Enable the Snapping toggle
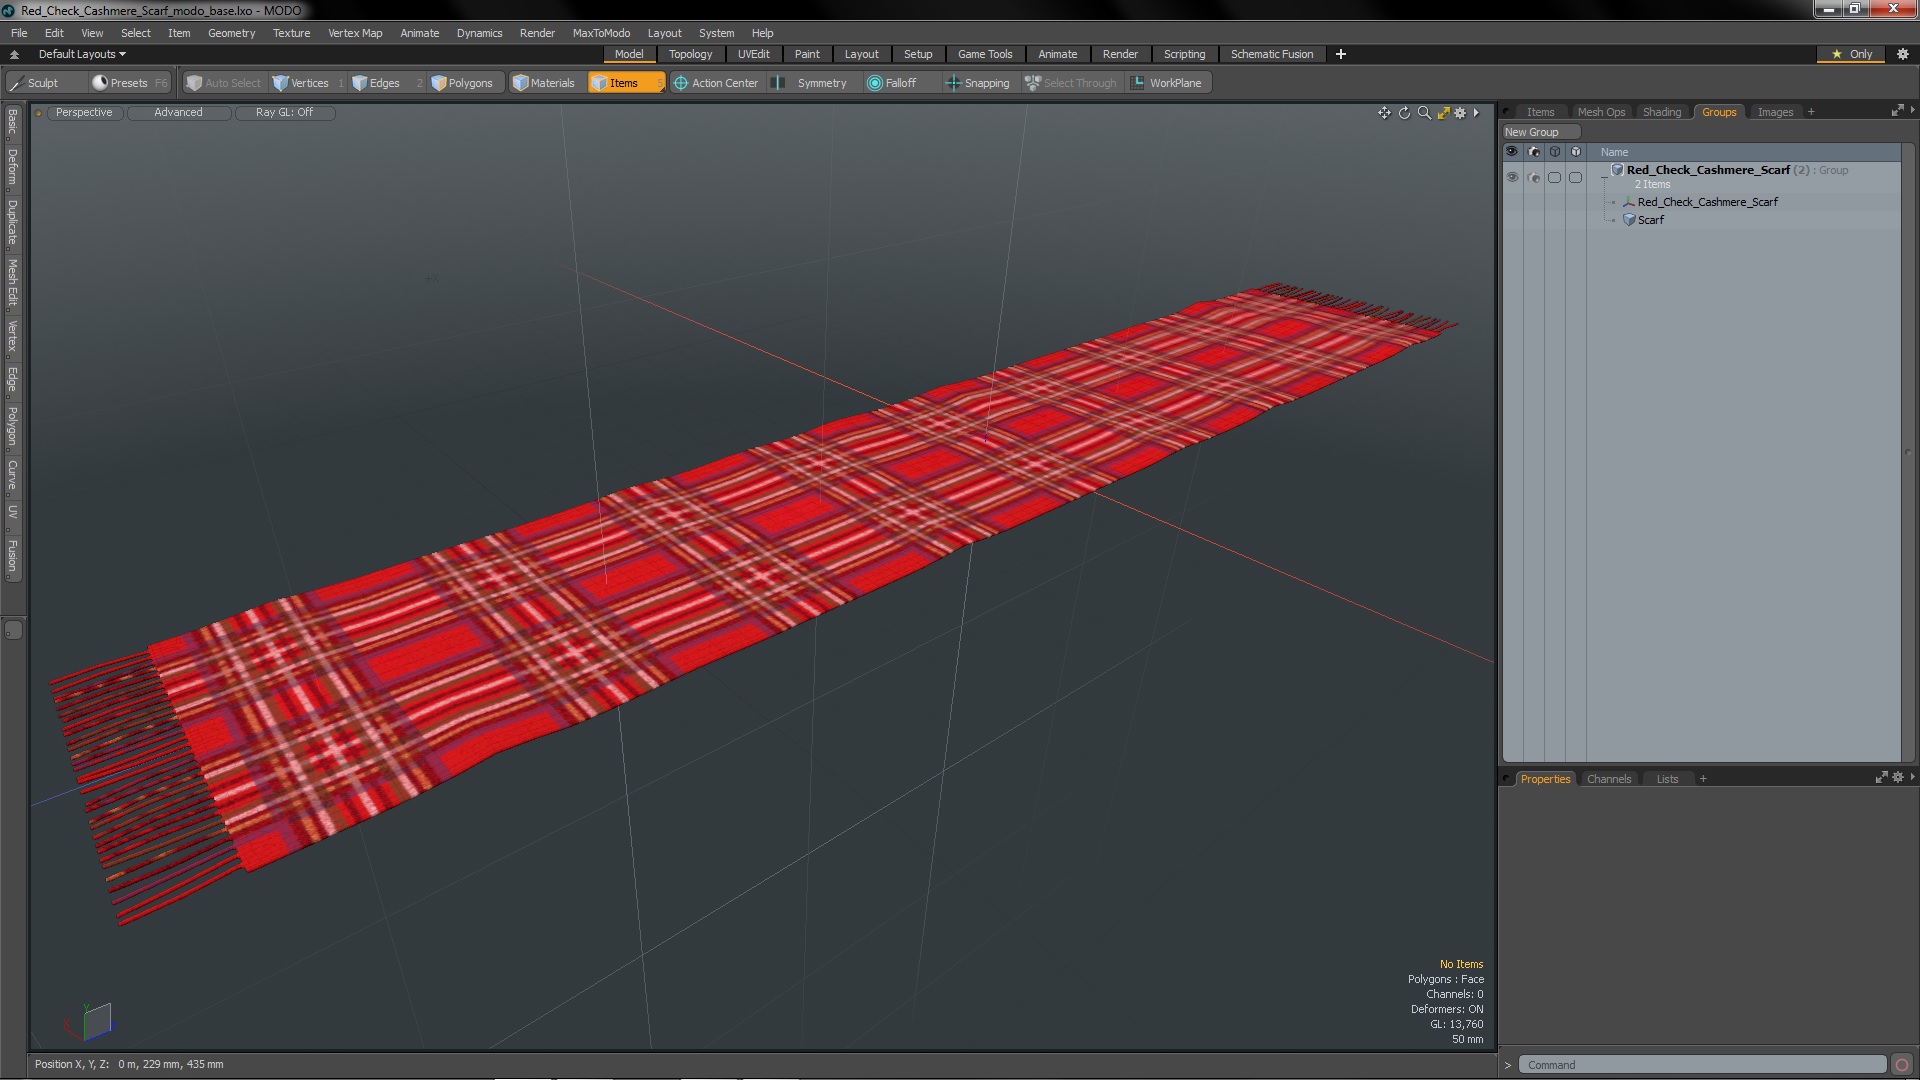Viewport: 1920px width, 1080px height. 977,83
